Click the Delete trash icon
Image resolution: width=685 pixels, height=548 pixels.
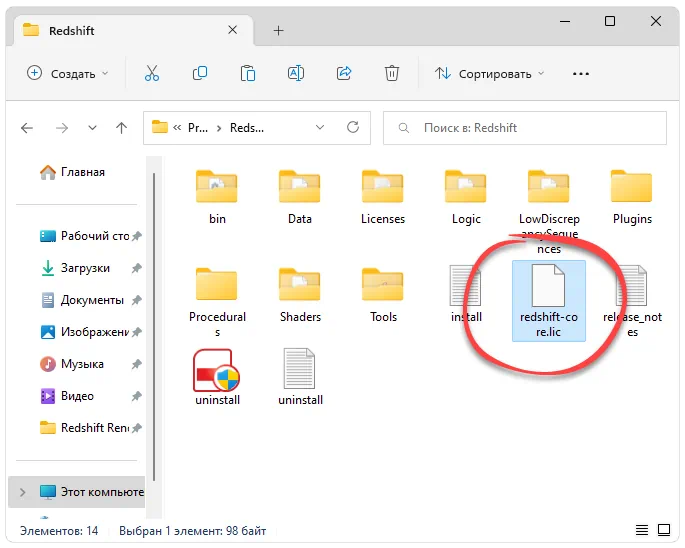[392, 73]
